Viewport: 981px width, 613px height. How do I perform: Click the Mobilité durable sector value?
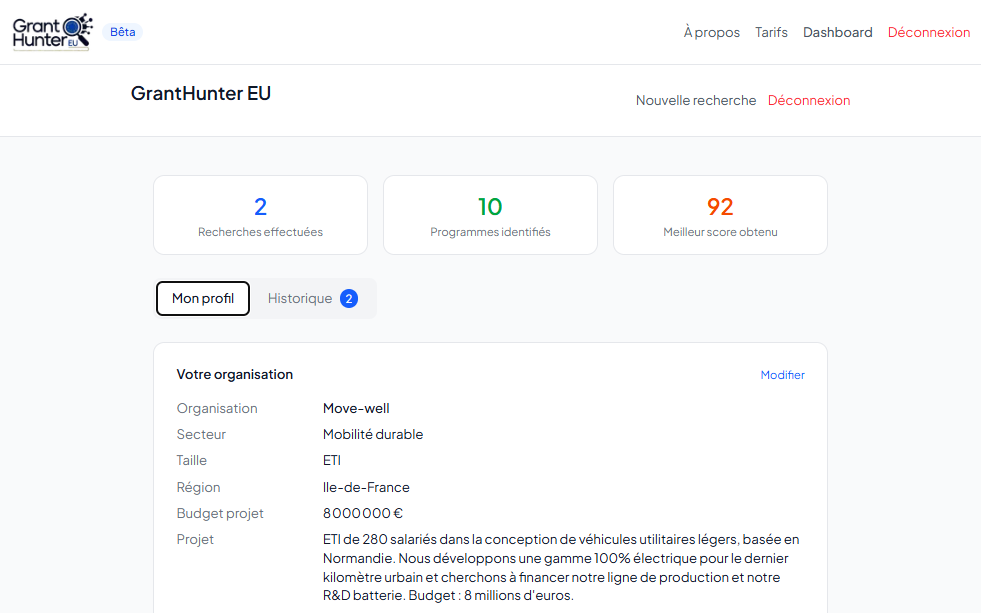point(373,434)
